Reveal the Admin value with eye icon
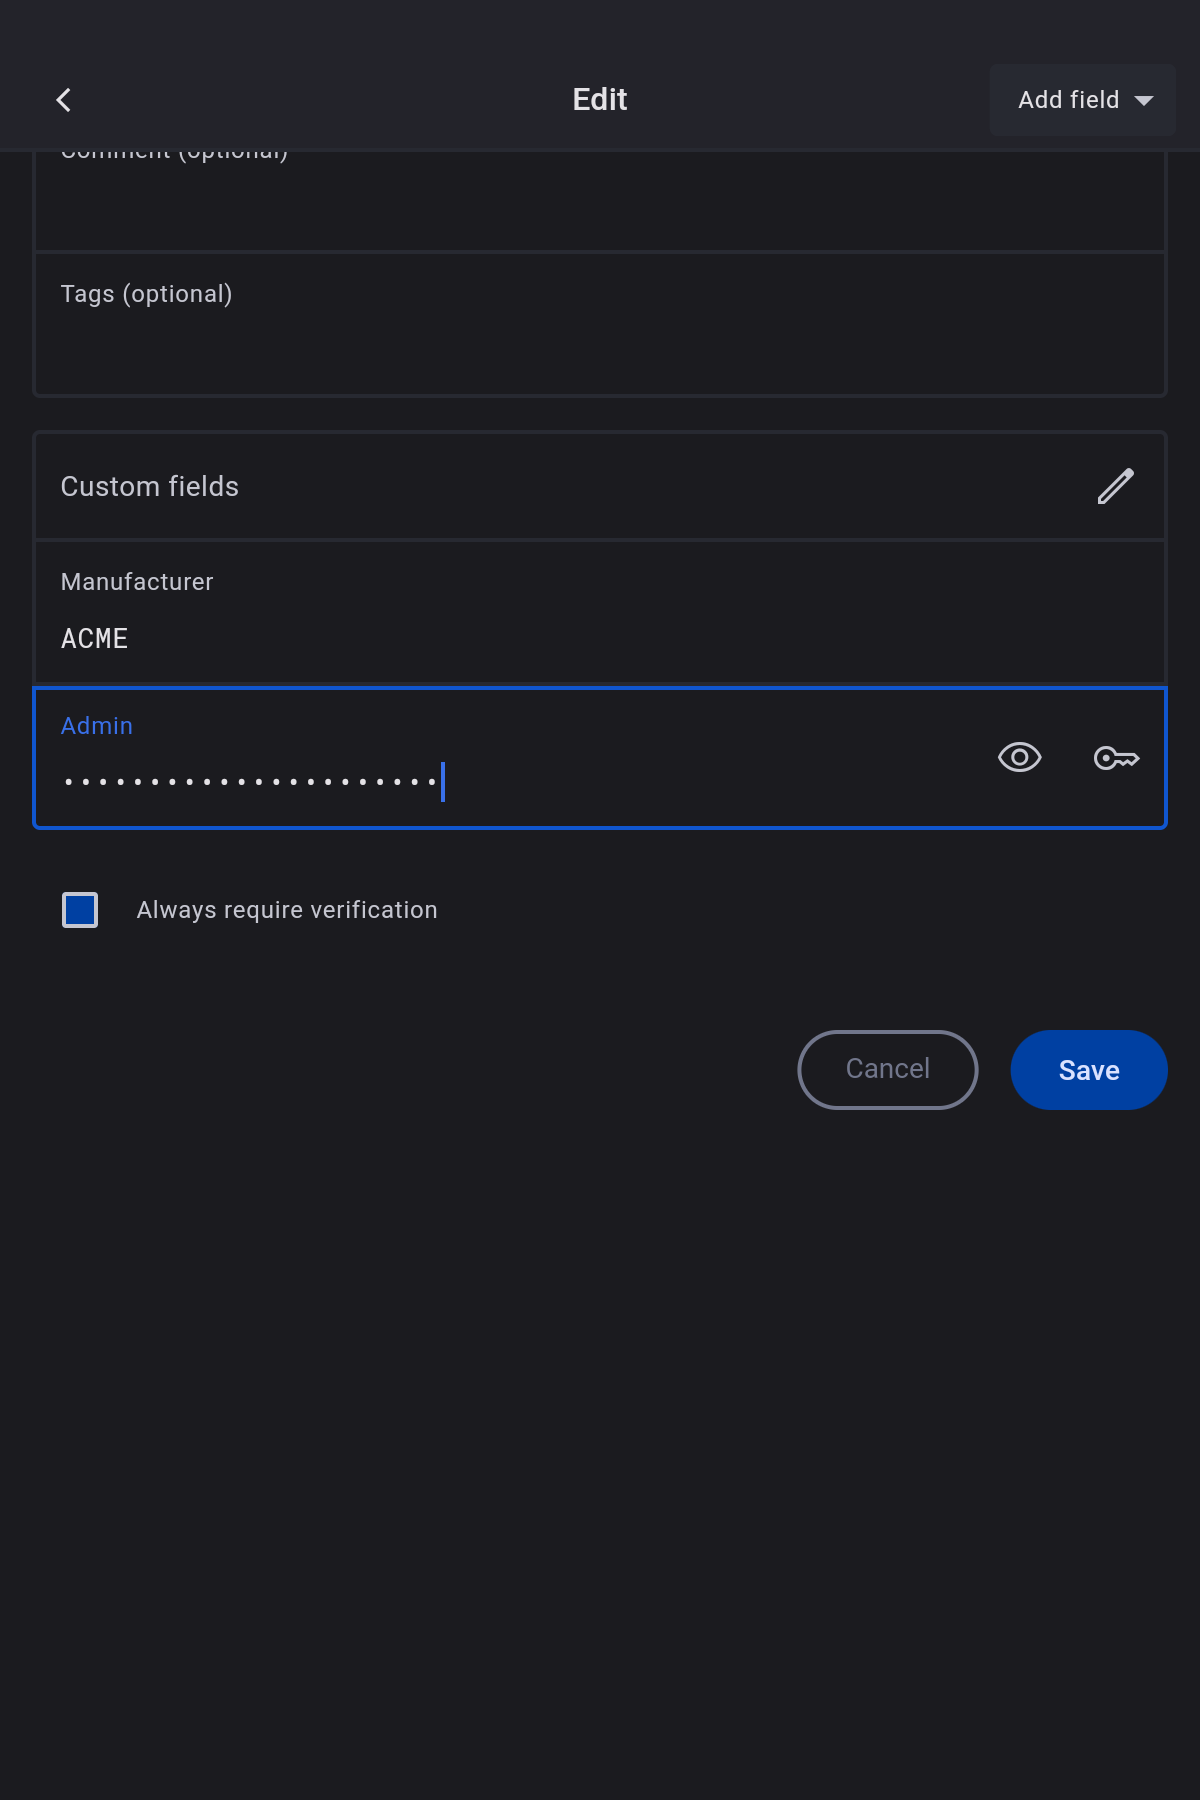Image resolution: width=1200 pixels, height=1800 pixels. pyautogui.click(x=1019, y=758)
